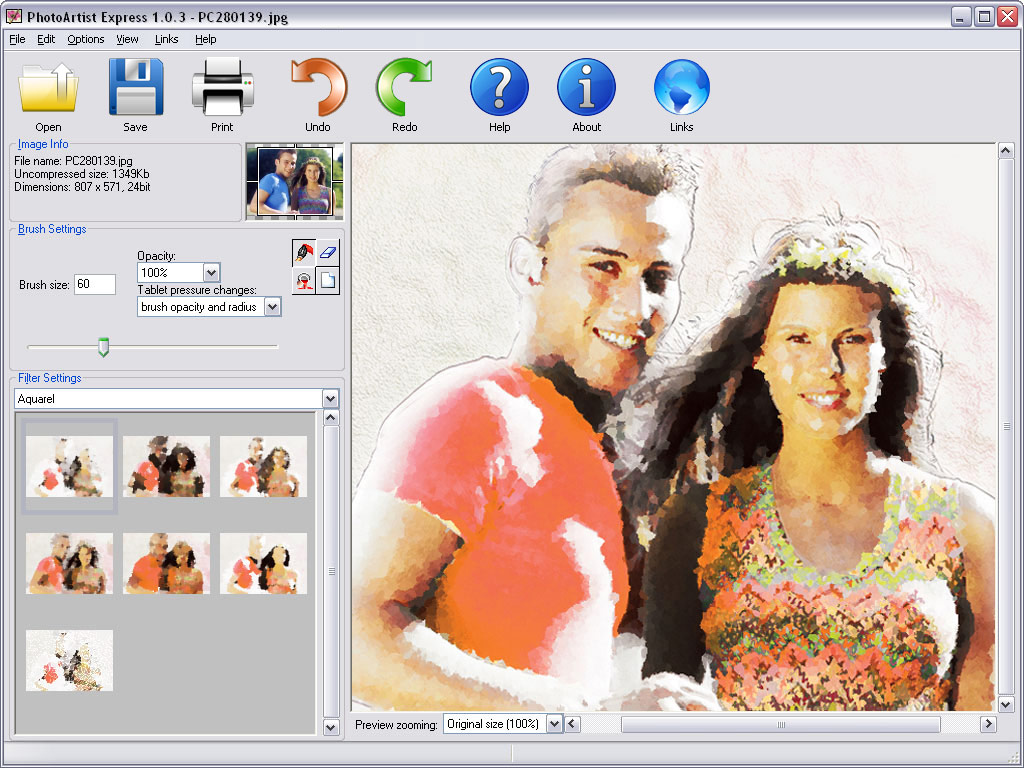1024x768 pixels.
Task: Click the canvas vertical scroll down arrow
Action: (x=1006, y=704)
